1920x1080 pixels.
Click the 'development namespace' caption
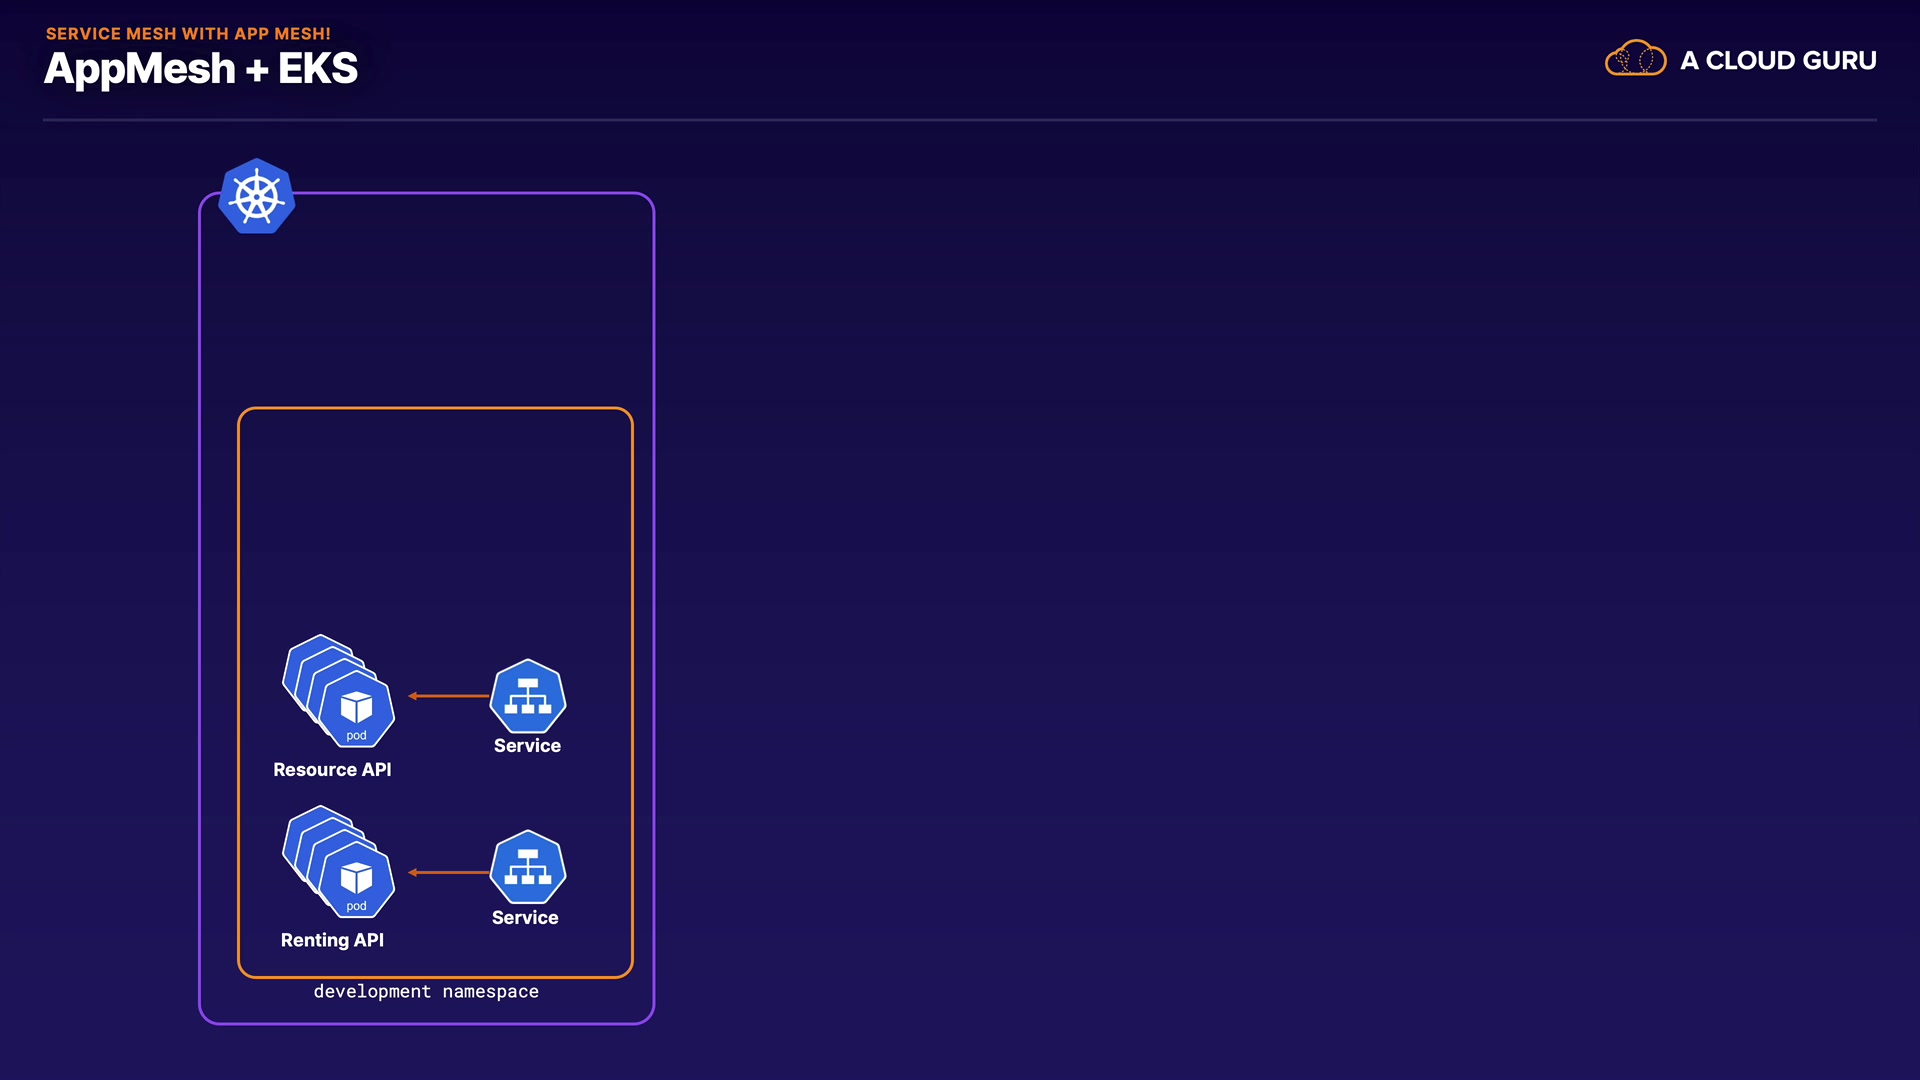pyautogui.click(x=426, y=992)
